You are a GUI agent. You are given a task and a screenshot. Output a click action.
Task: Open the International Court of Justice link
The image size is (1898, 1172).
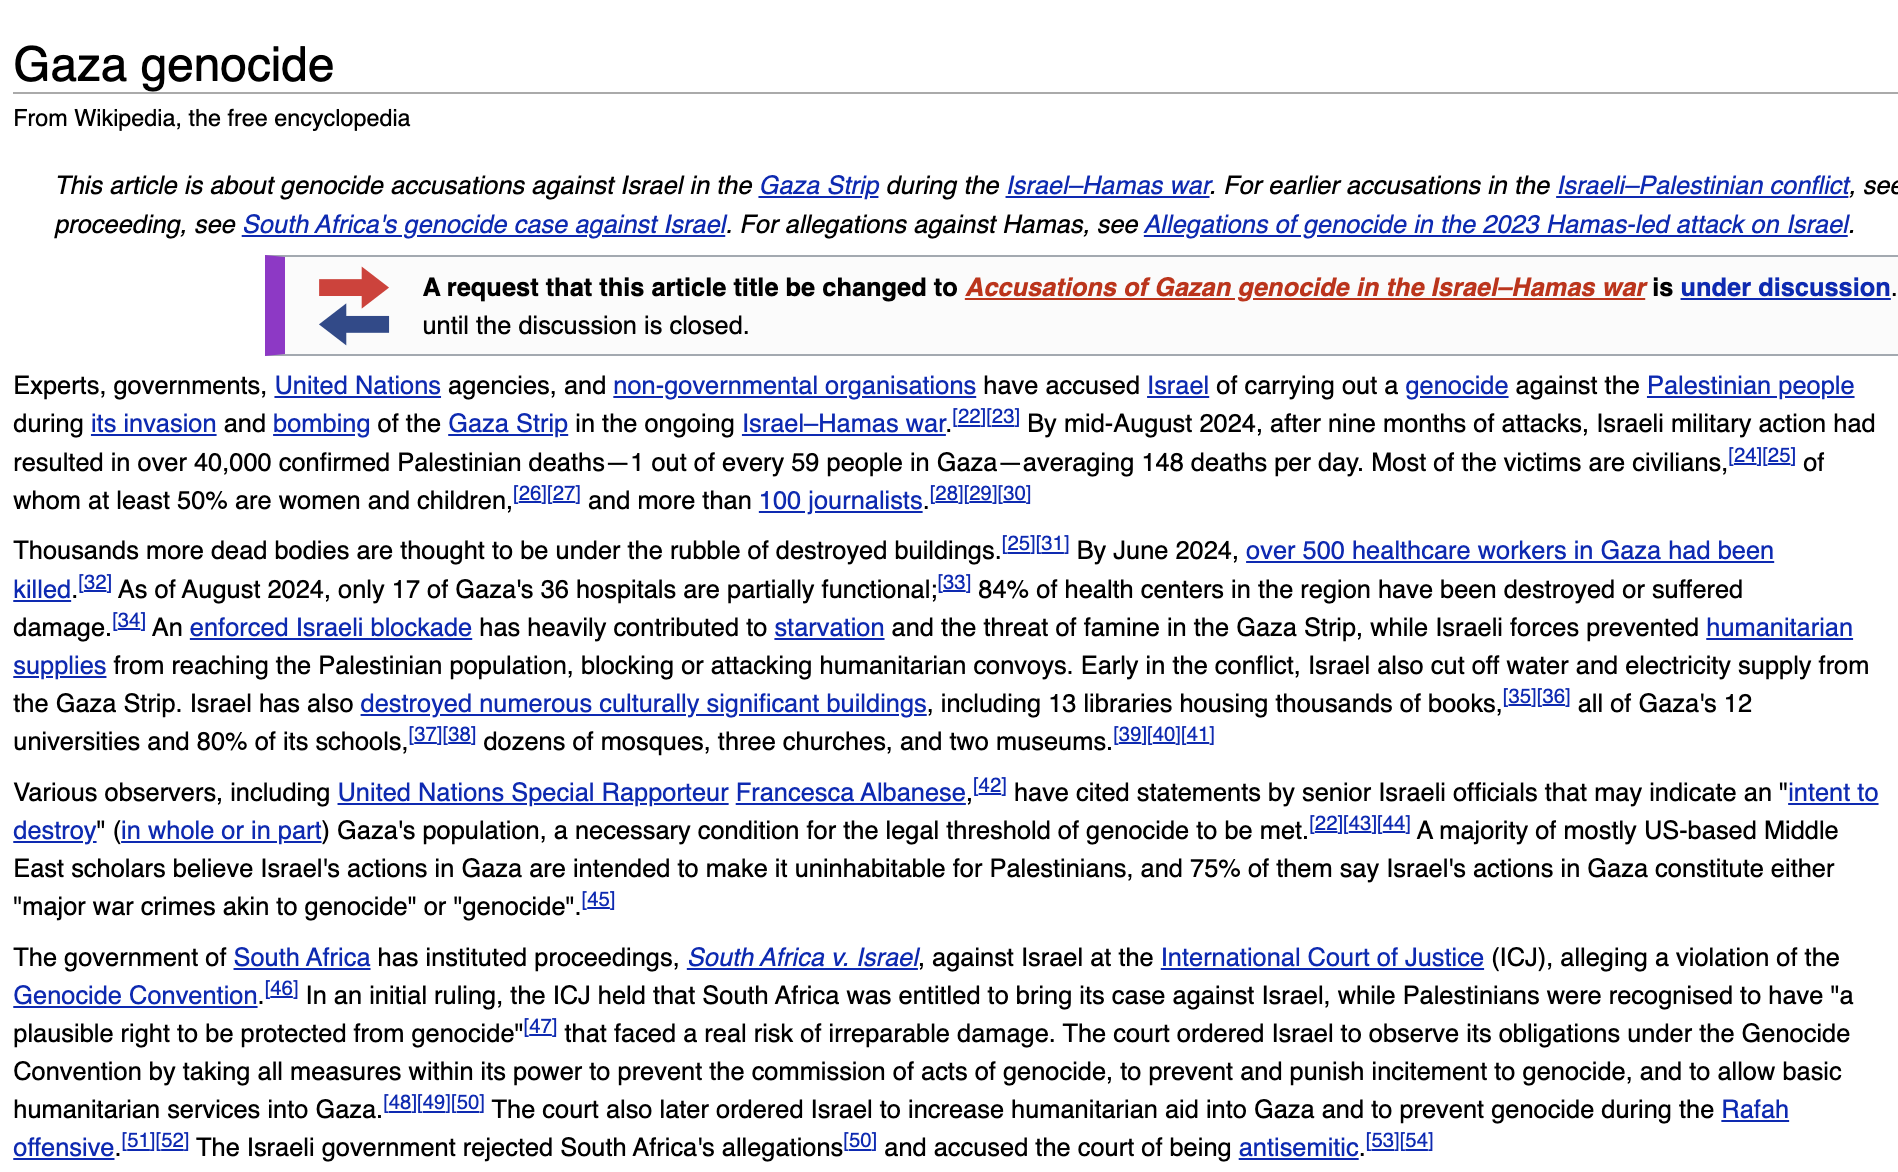click(1322, 958)
